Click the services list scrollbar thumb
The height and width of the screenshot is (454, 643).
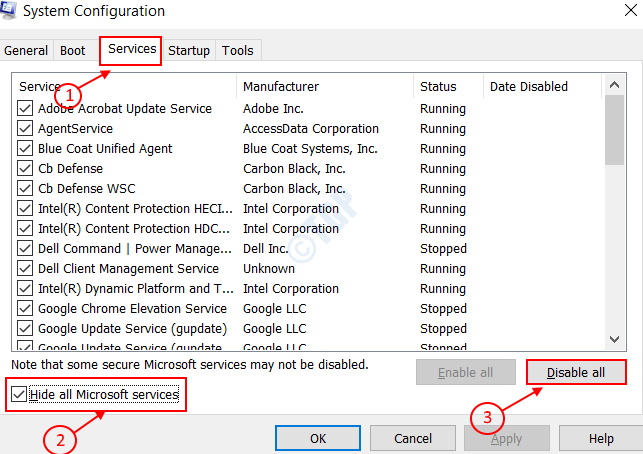(614, 130)
